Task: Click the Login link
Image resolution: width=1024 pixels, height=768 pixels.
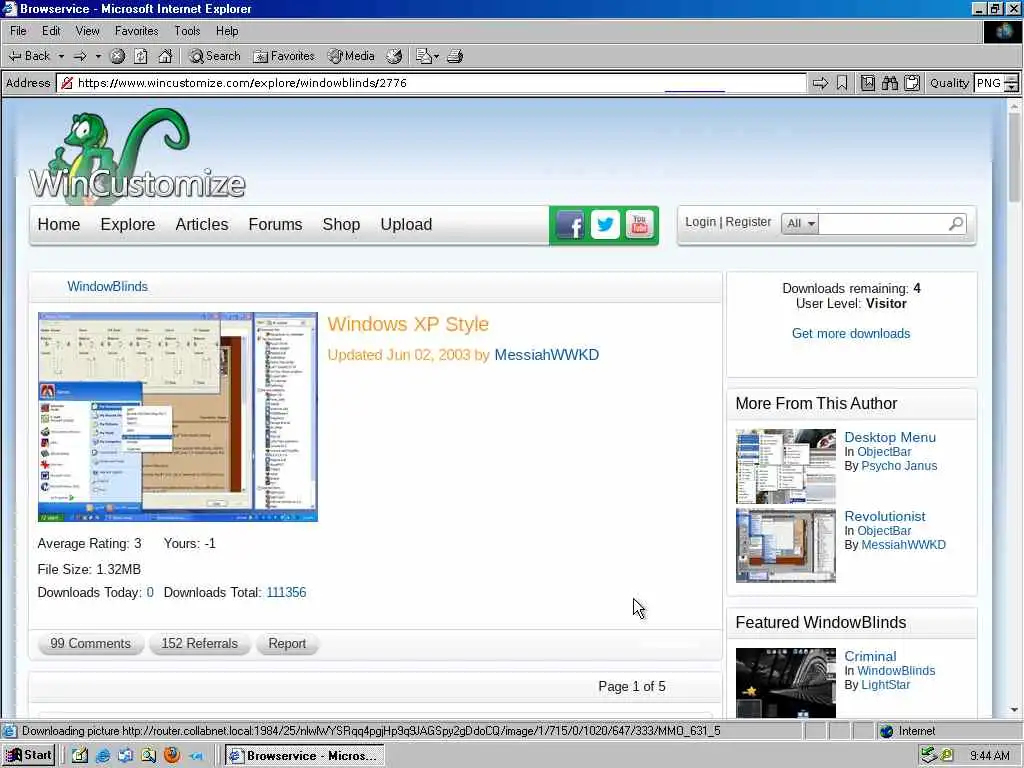Action: tap(701, 222)
